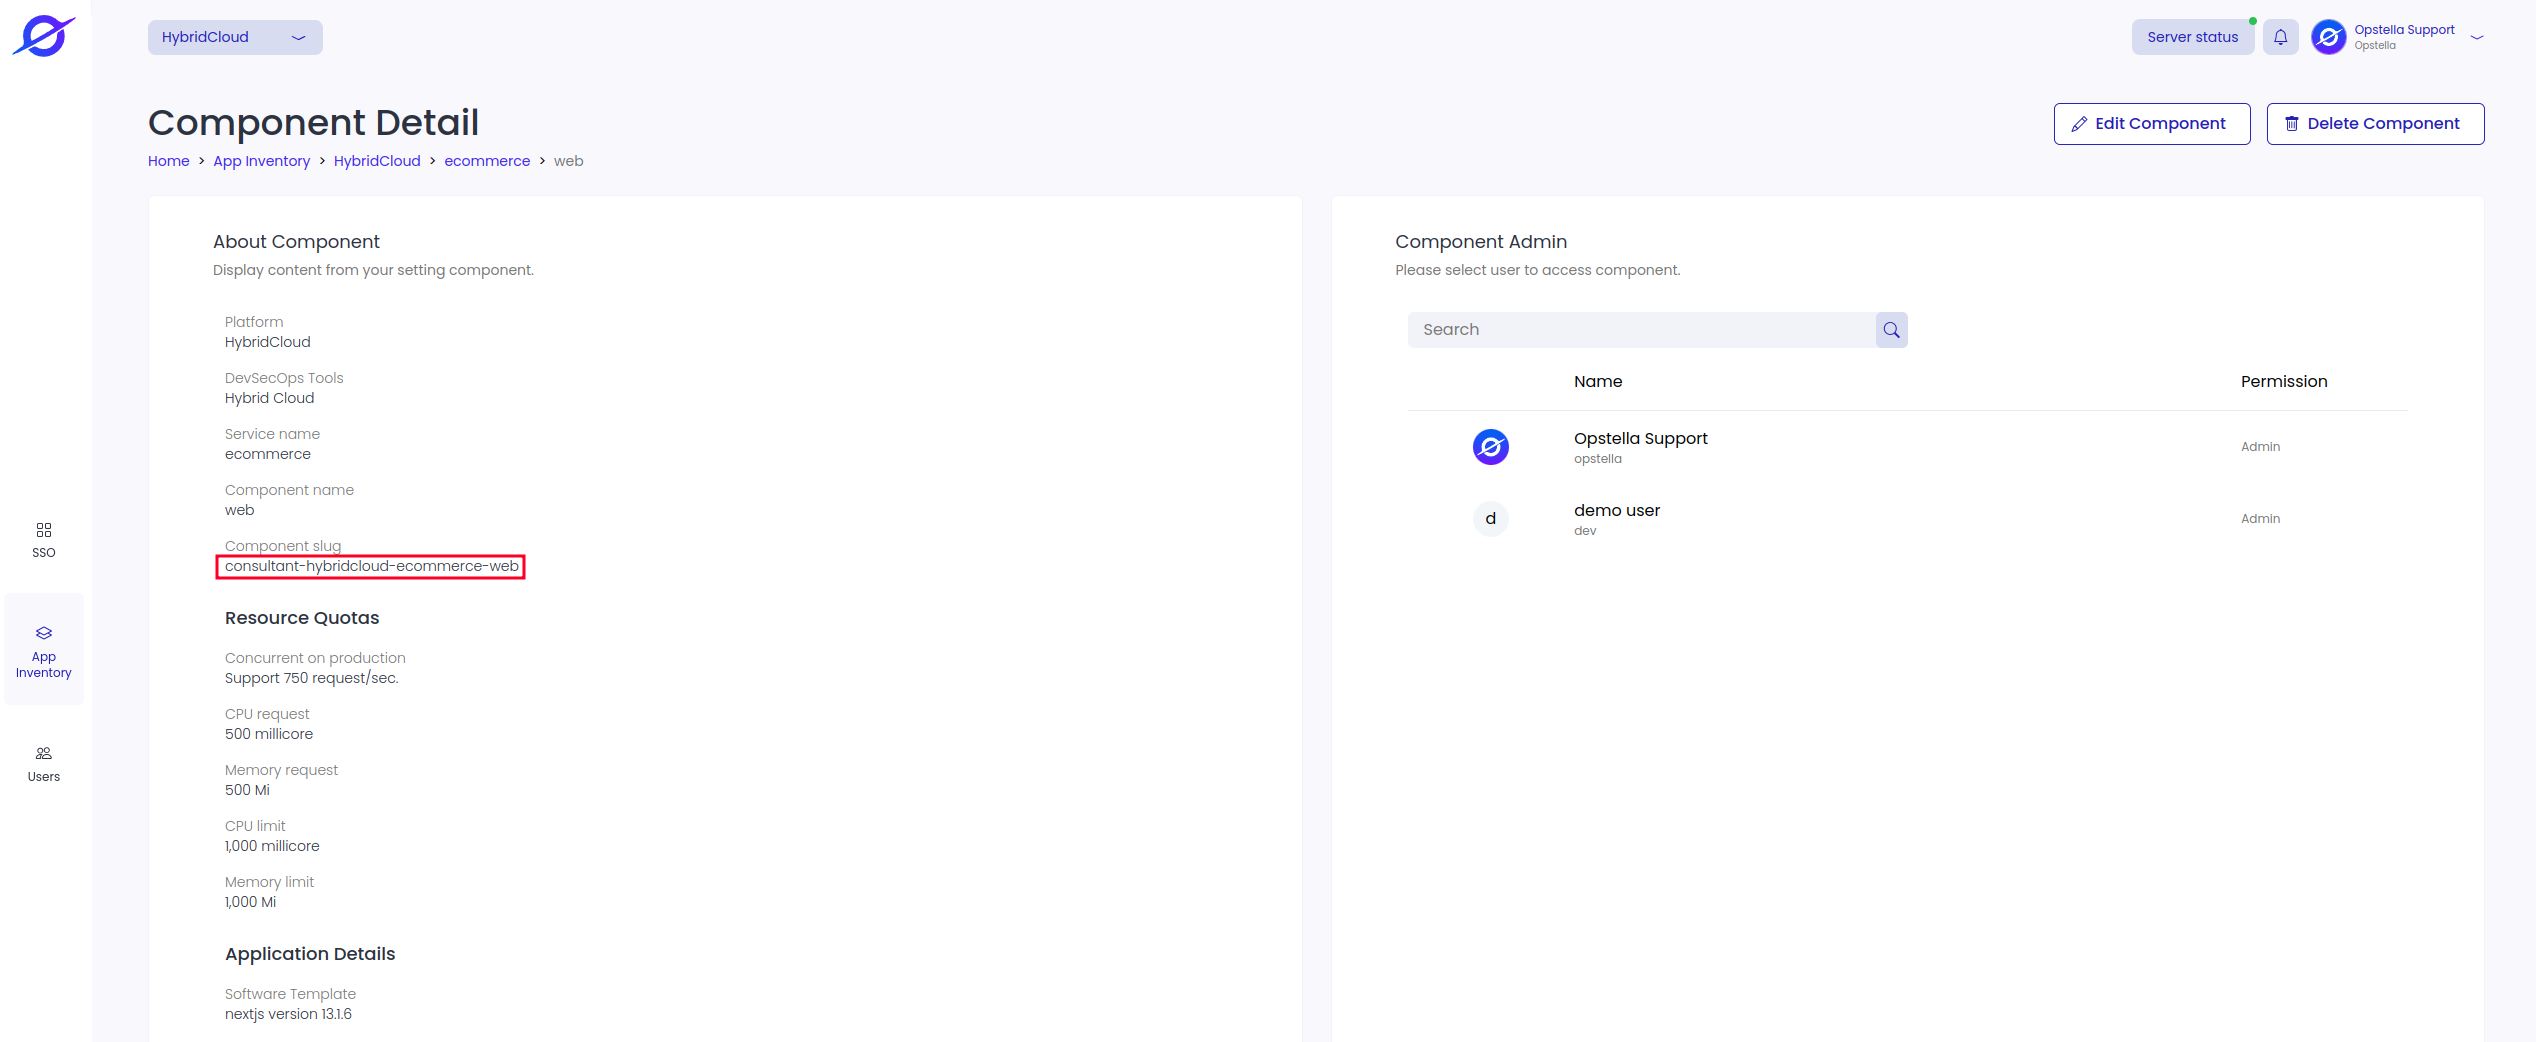Click Admin permission for Opstella Support
2536x1042 pixels.
(2261, 447)
